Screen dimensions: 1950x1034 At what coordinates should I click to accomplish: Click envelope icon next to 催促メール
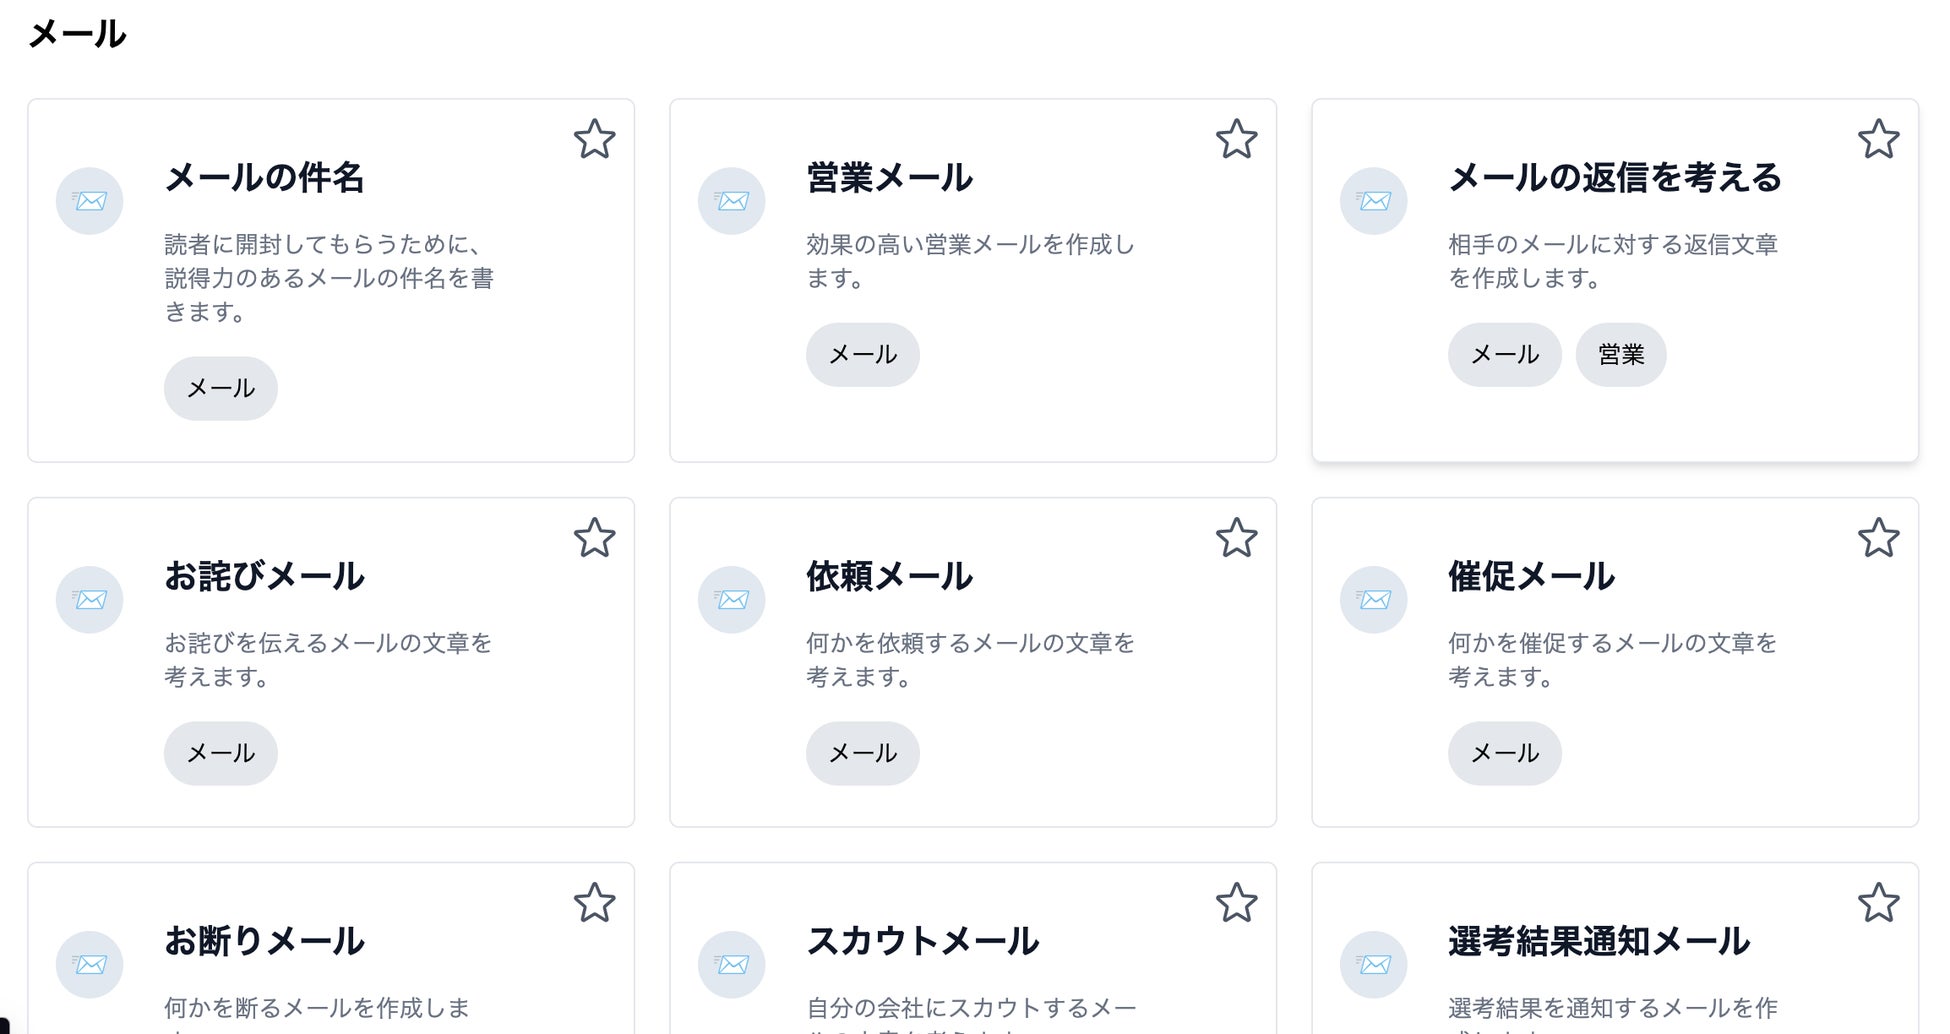pos(1374,600)
